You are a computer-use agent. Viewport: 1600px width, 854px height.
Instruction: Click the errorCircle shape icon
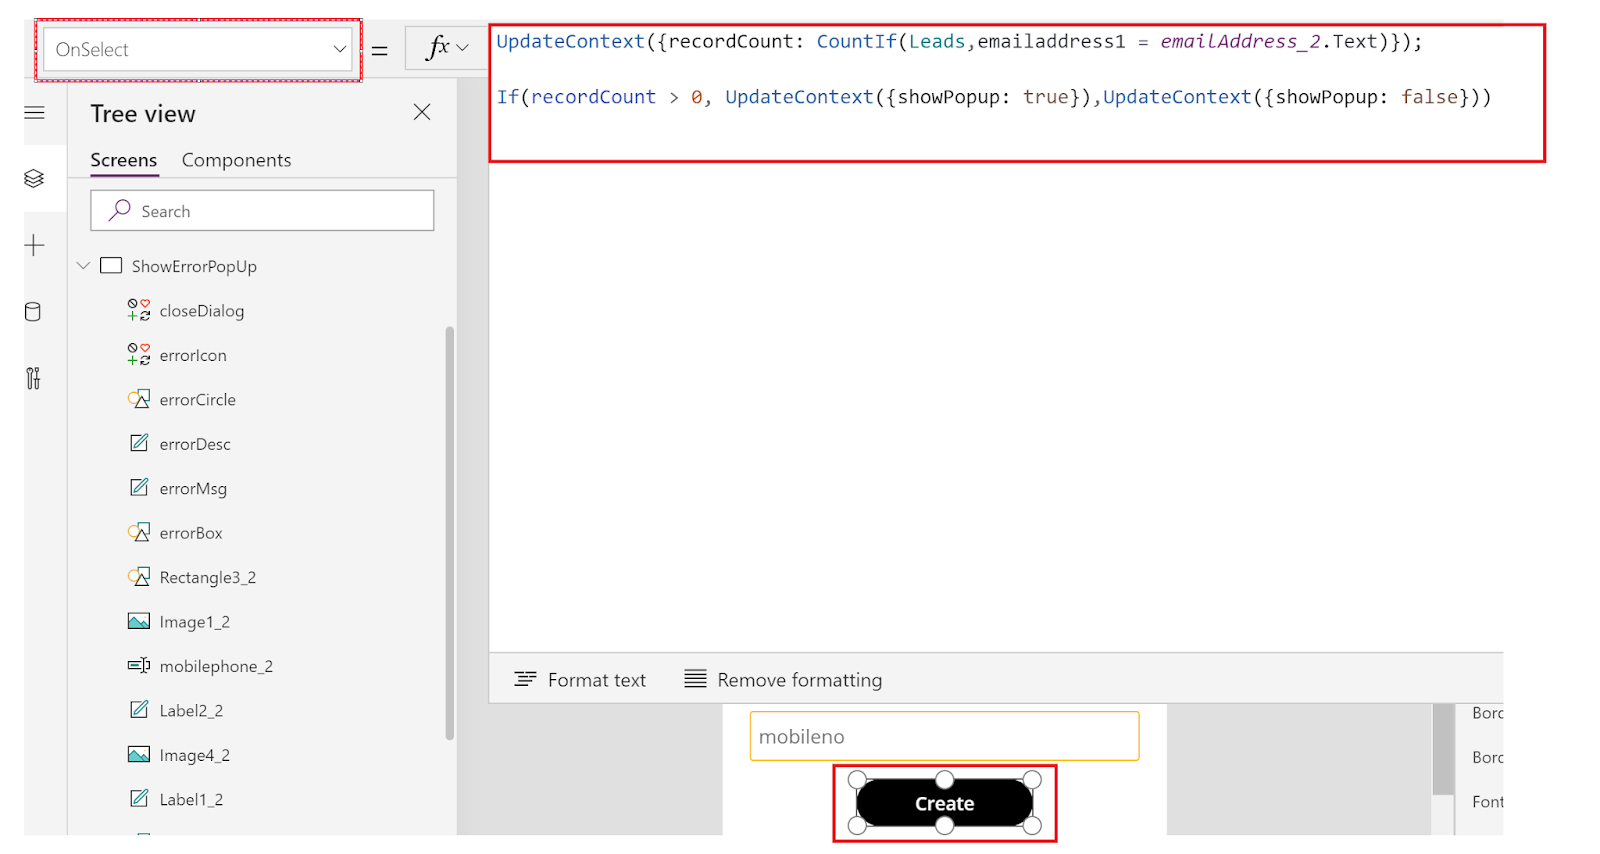[139, 399]
